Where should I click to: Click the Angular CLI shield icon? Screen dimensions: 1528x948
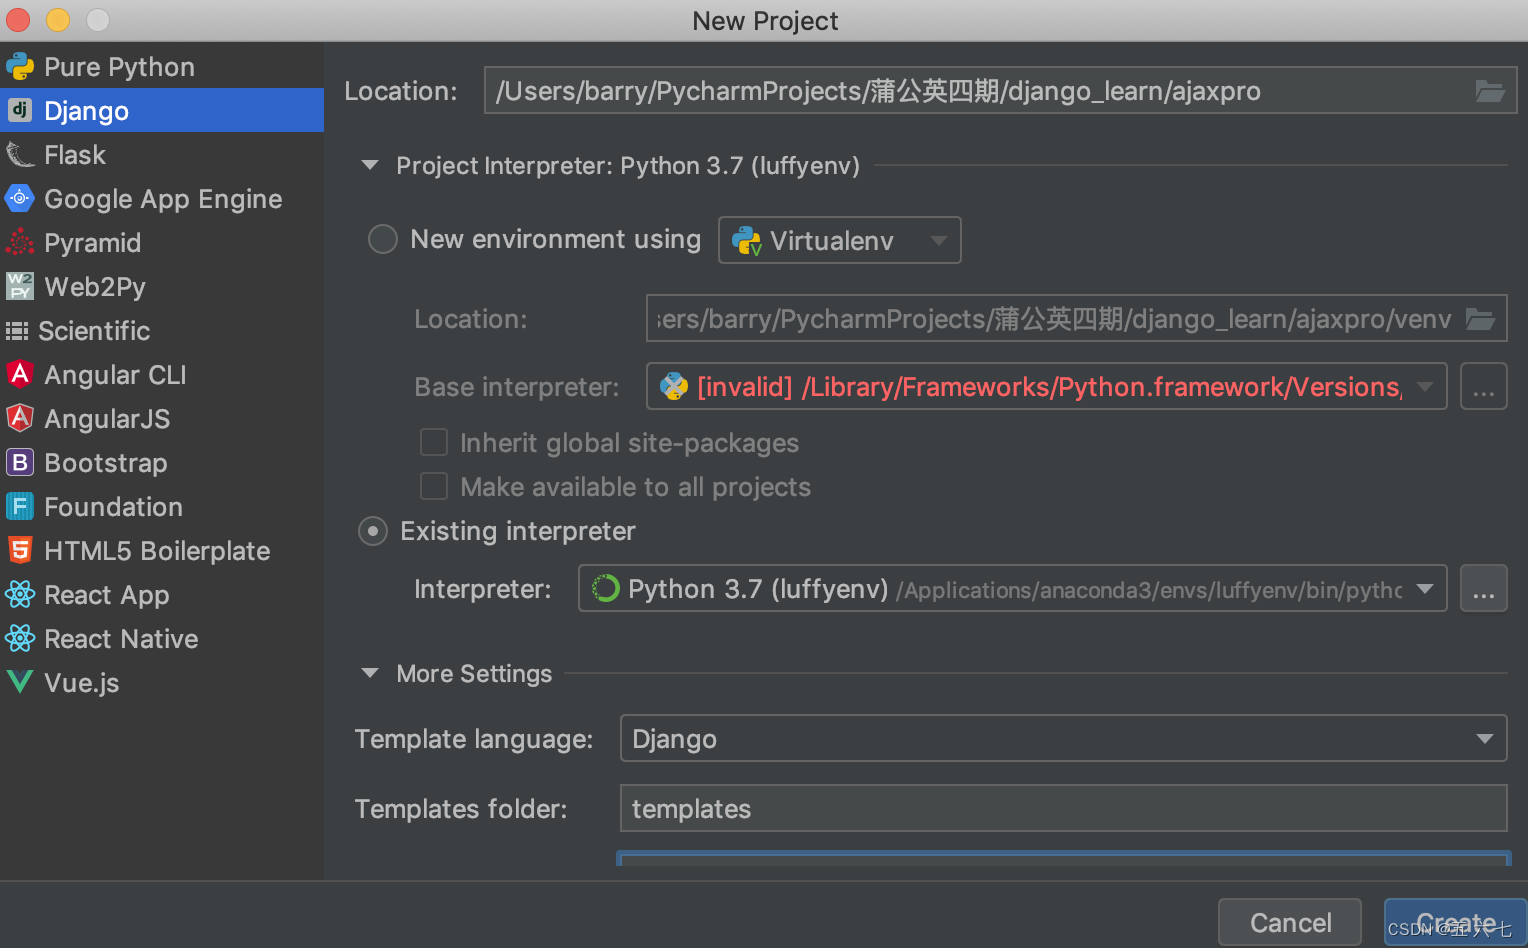coord(20,374)
